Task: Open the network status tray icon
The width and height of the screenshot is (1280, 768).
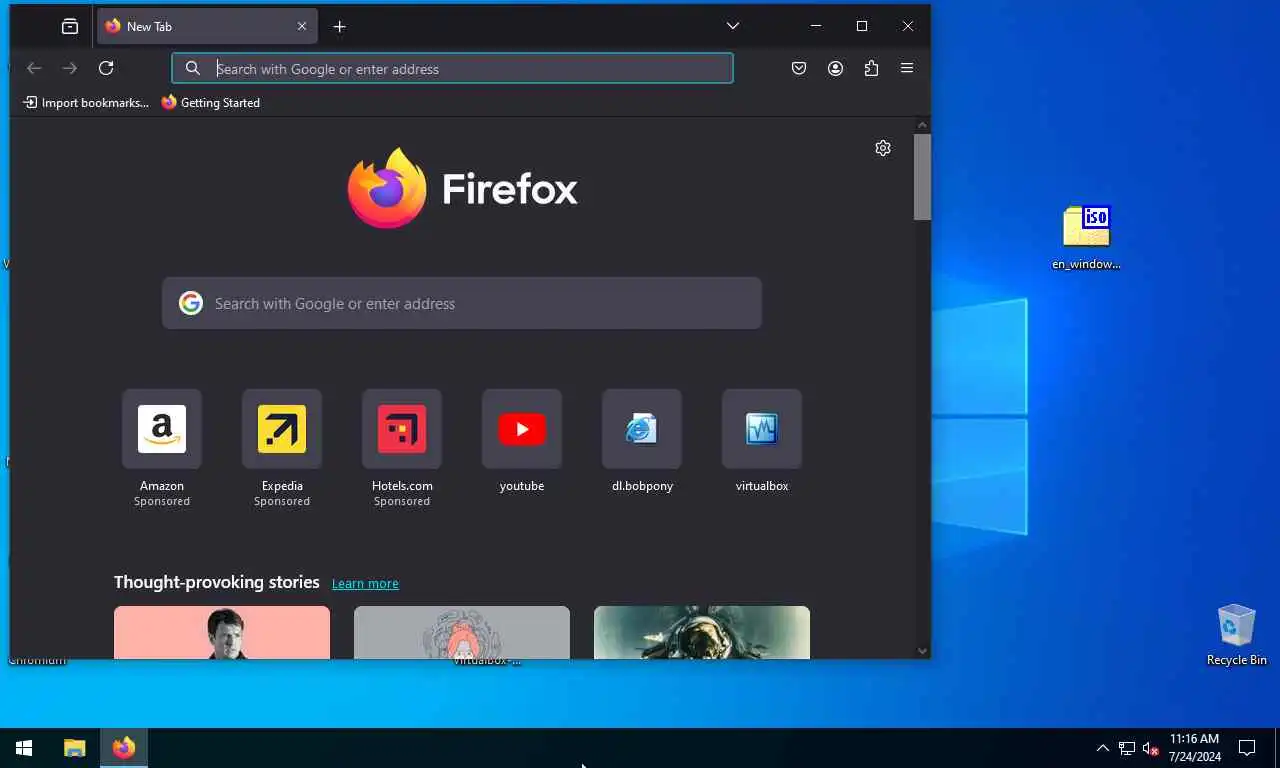Action: pyautogui.click(x=1127, y=748)
